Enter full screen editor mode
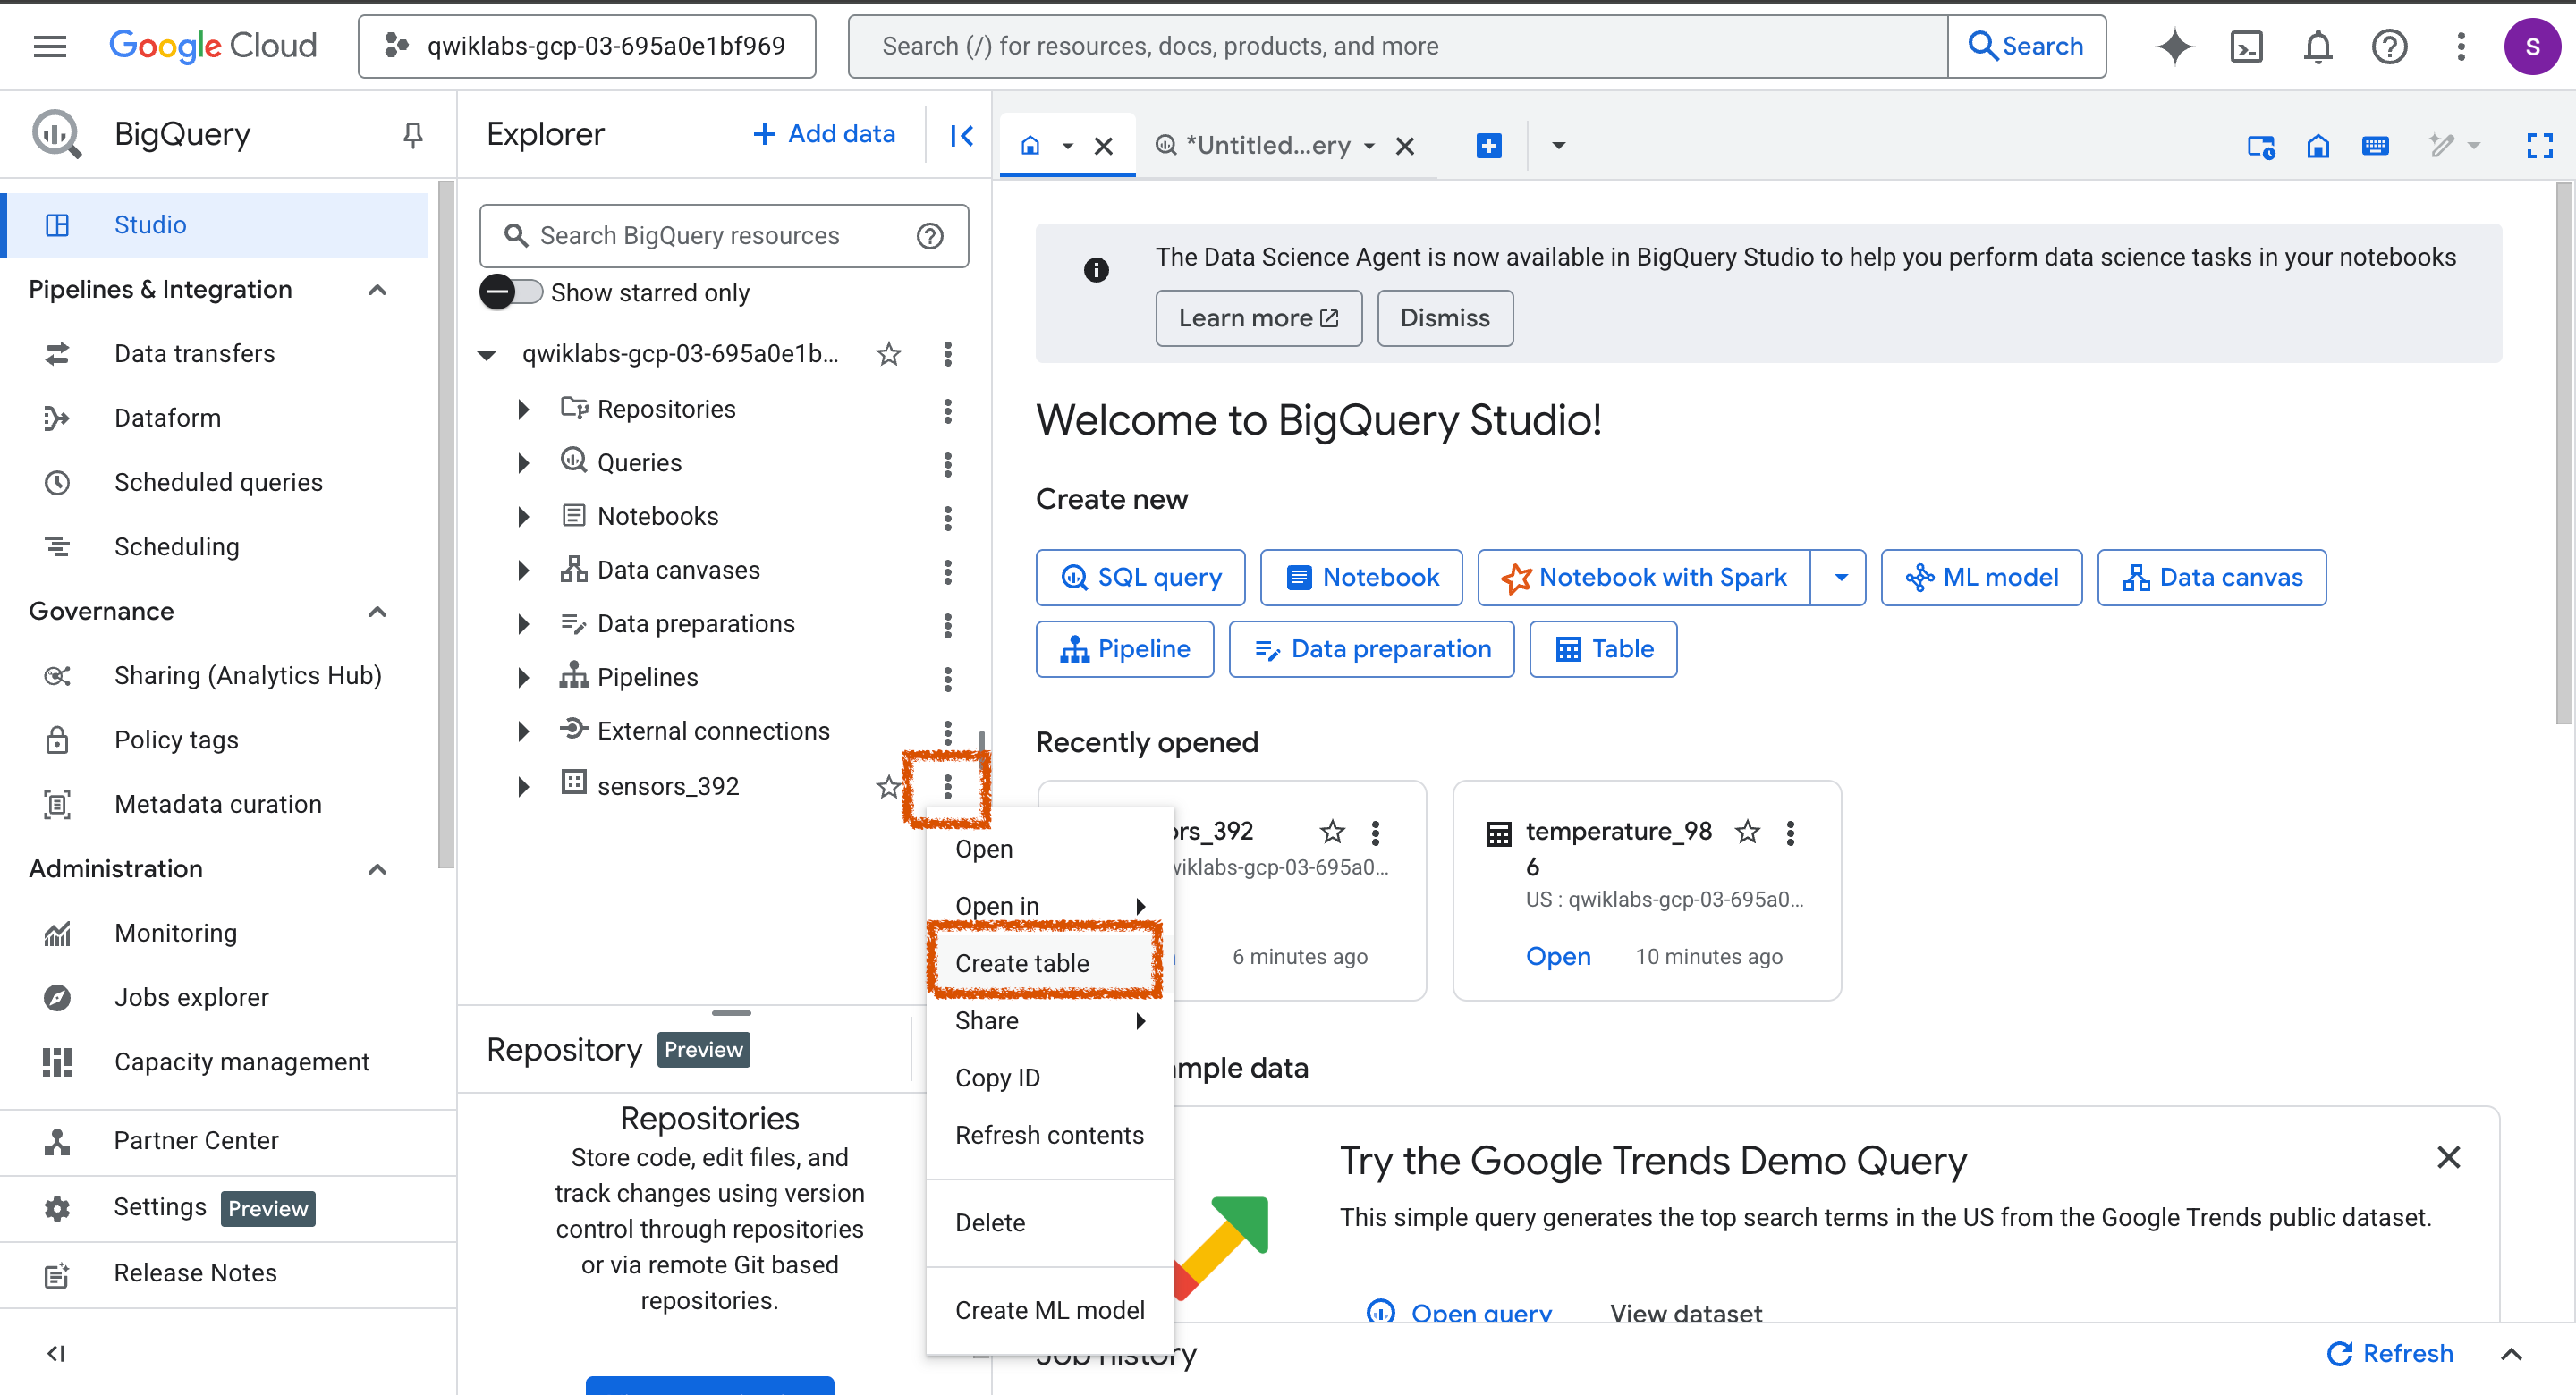 2538,146
